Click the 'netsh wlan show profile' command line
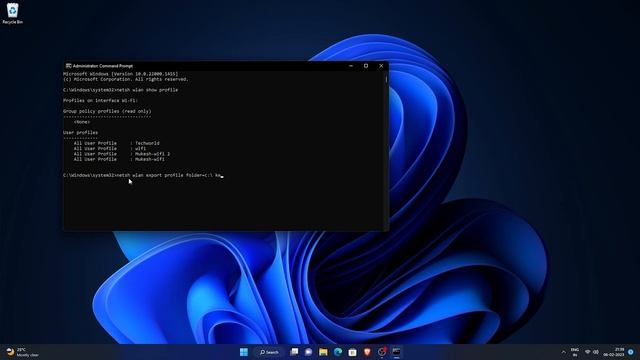The width and height of the screenshot is (640, 360). point(120,90)
